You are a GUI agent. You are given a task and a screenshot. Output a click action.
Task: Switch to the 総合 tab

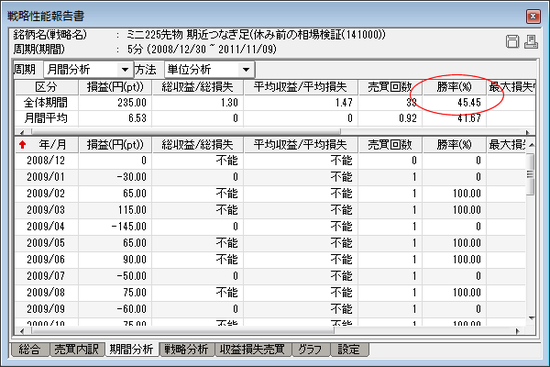pyautogui.click(x=29, y=349)
